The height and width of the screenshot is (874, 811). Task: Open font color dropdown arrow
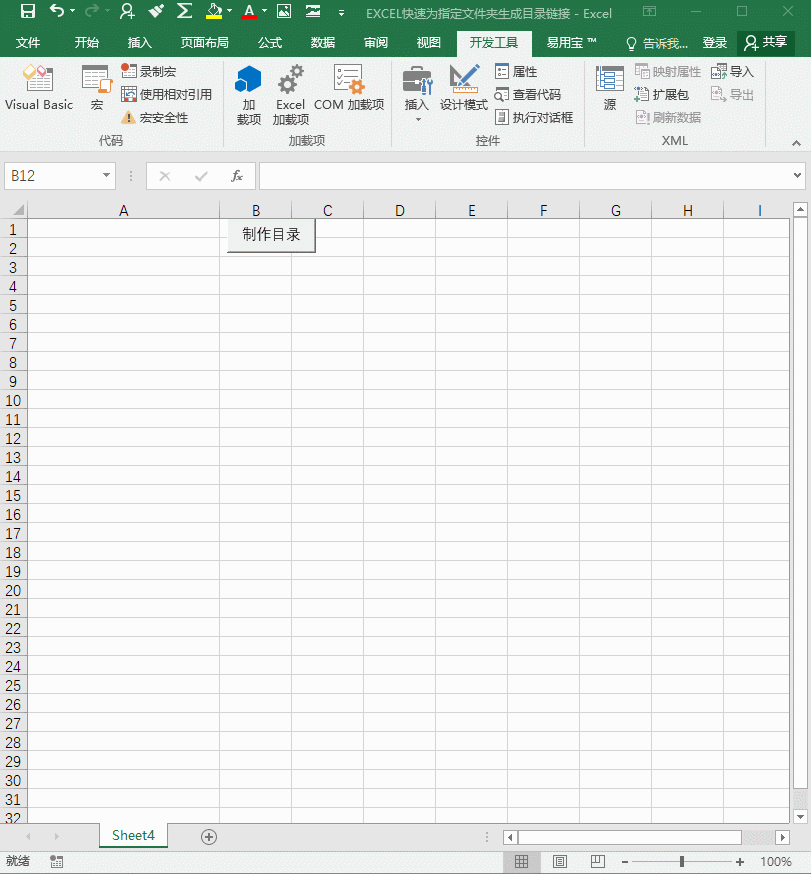(264, 11)
